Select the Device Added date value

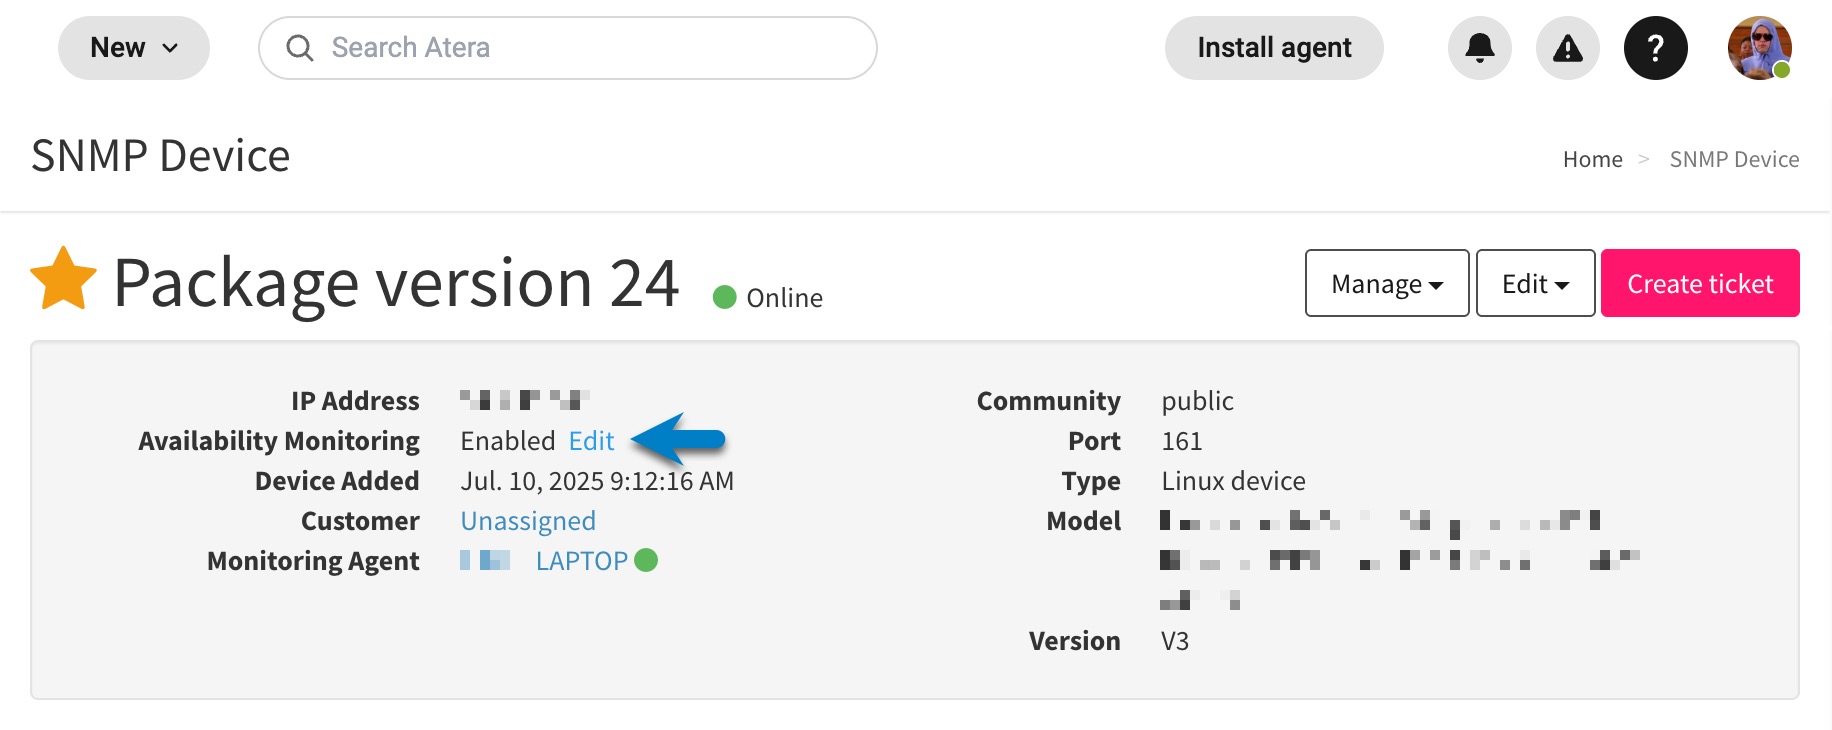click(x=597, y=481)
